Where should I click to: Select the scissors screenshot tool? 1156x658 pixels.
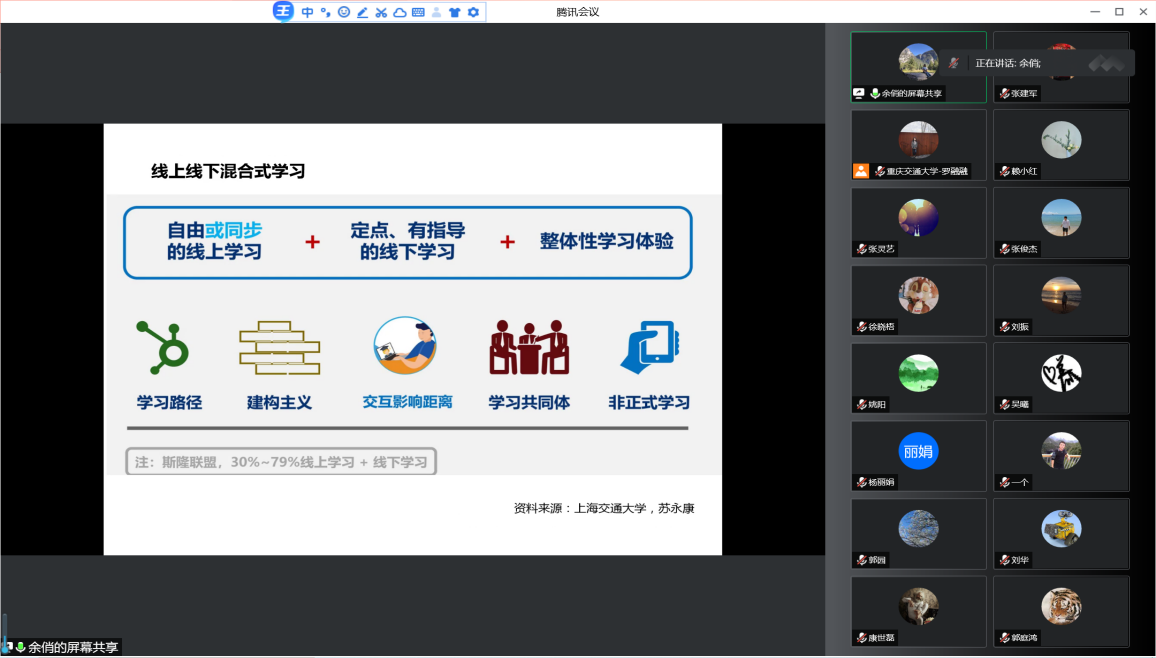coord(381,12)
